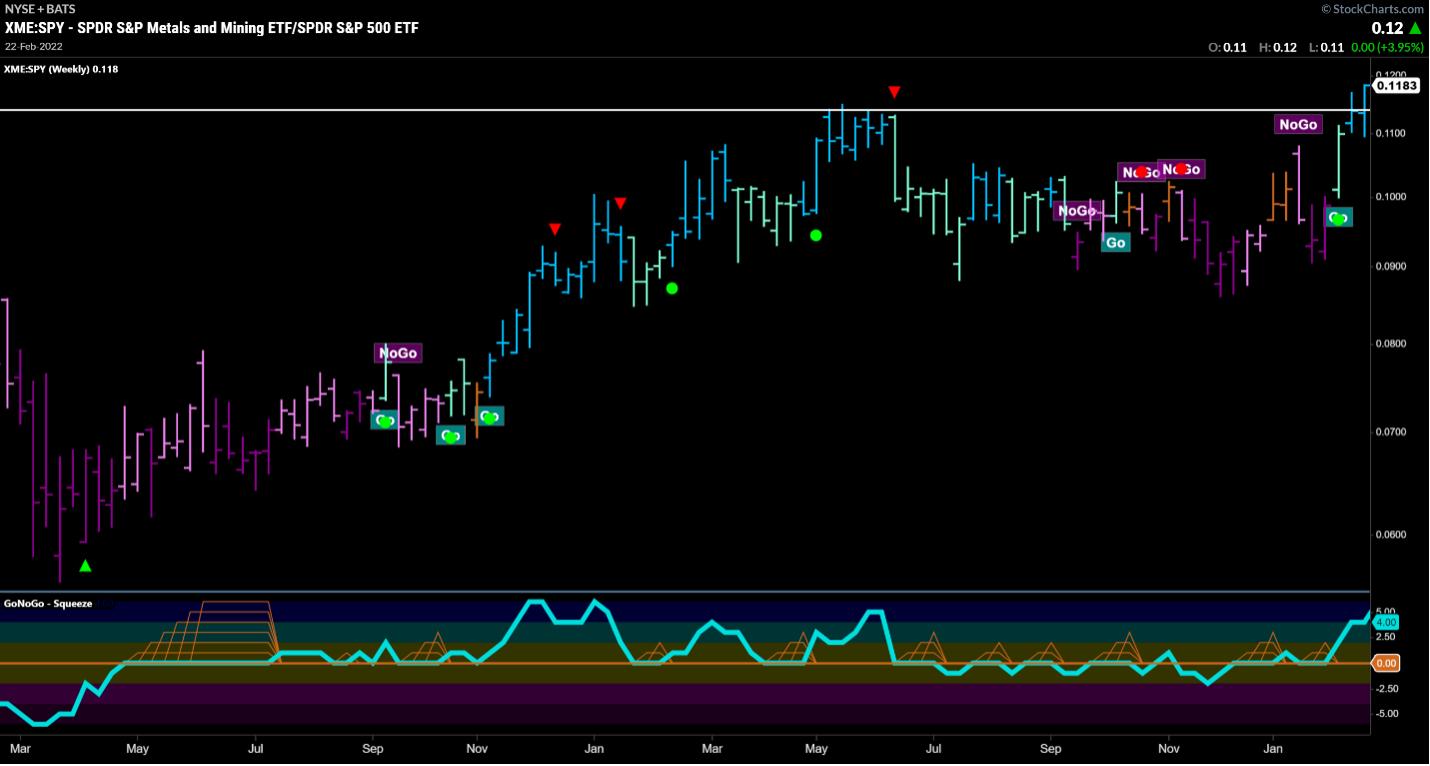
Task: Click the 0.0800 price axis label
Action: (1392, 344)
